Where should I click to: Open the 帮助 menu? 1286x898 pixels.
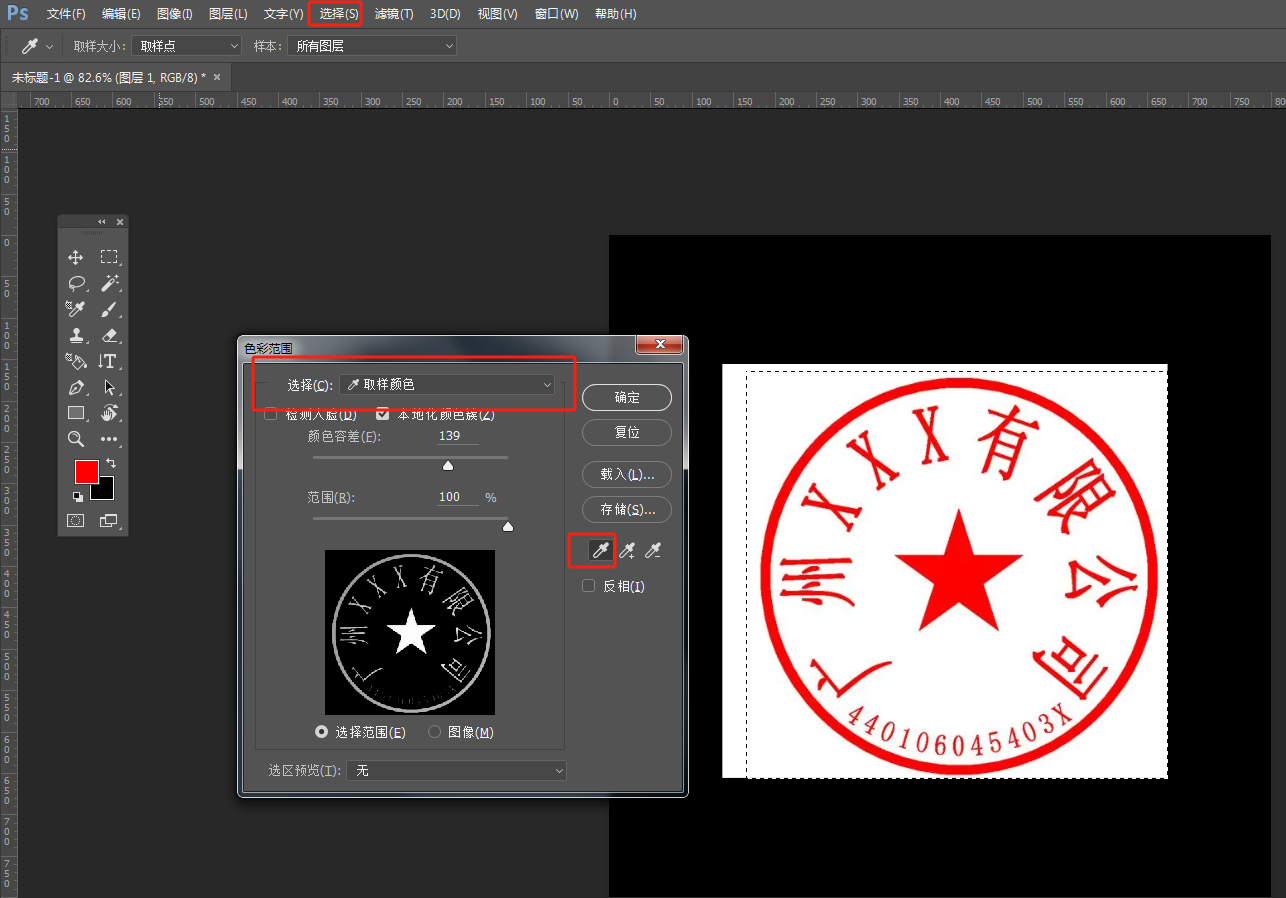615,14
